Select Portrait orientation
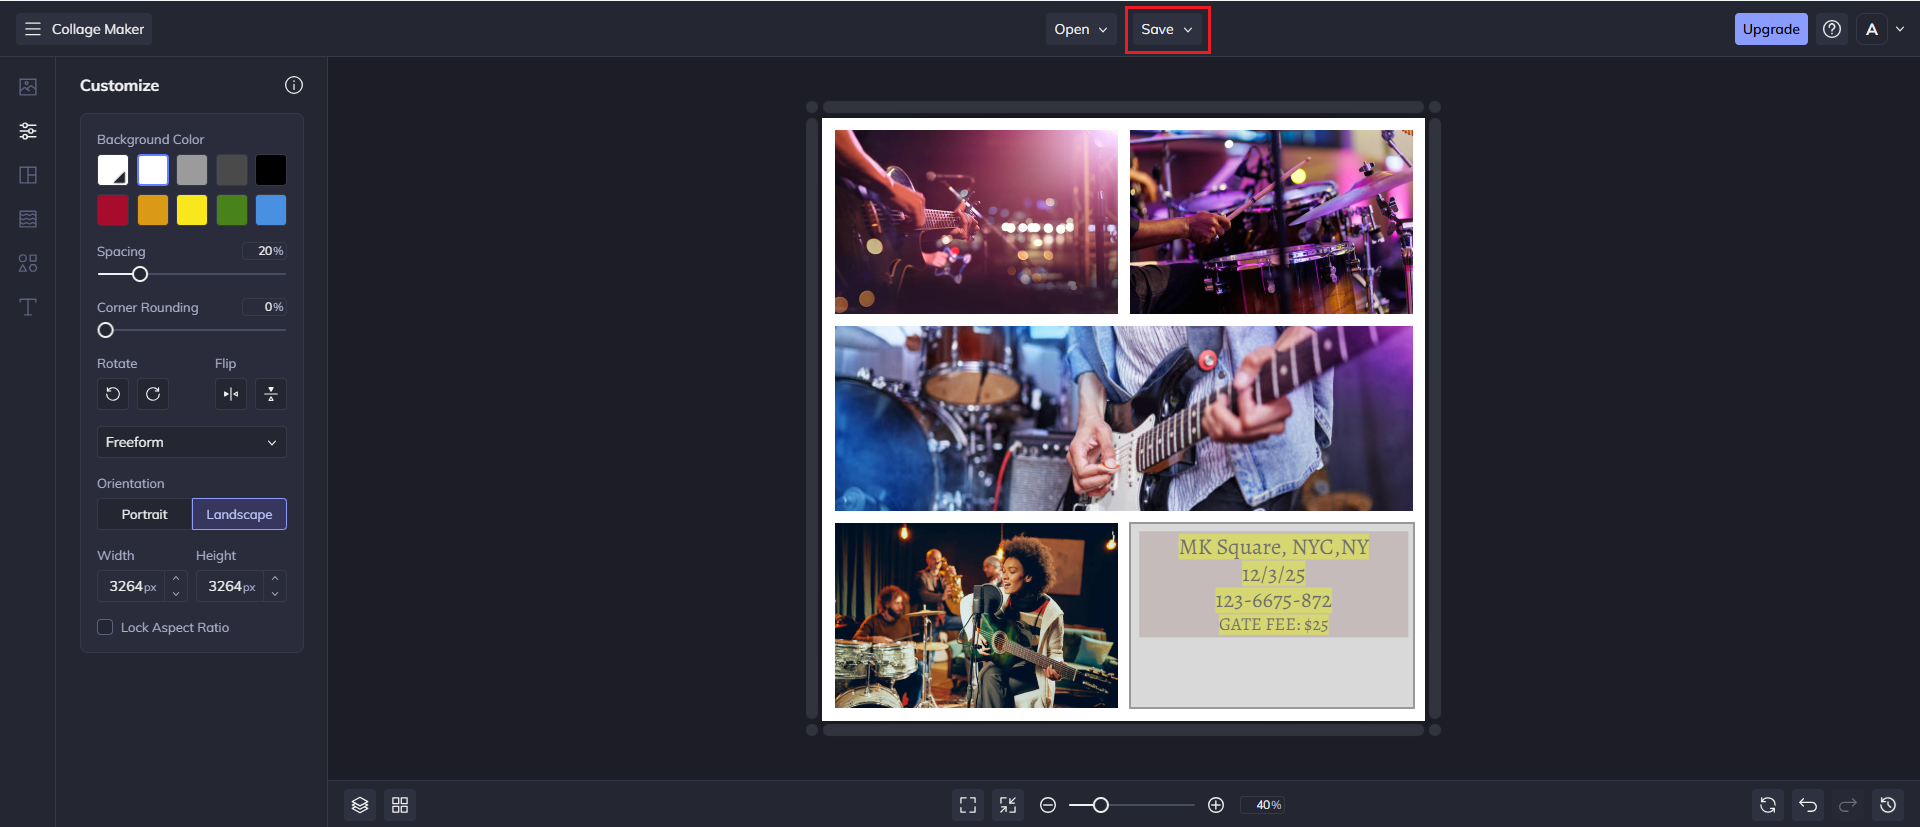The height and width of the screenshot is (827, 1920). click(145, 514)
